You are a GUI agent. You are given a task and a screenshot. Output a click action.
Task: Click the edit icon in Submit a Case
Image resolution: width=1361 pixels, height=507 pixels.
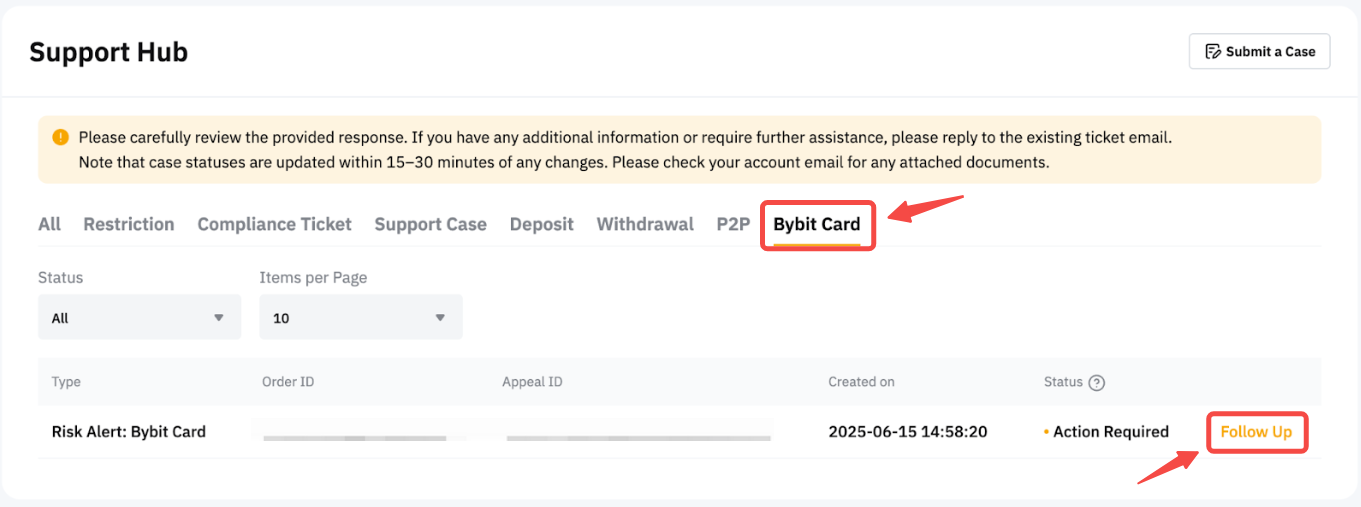pyautogui.click(x=1213, y=52)
